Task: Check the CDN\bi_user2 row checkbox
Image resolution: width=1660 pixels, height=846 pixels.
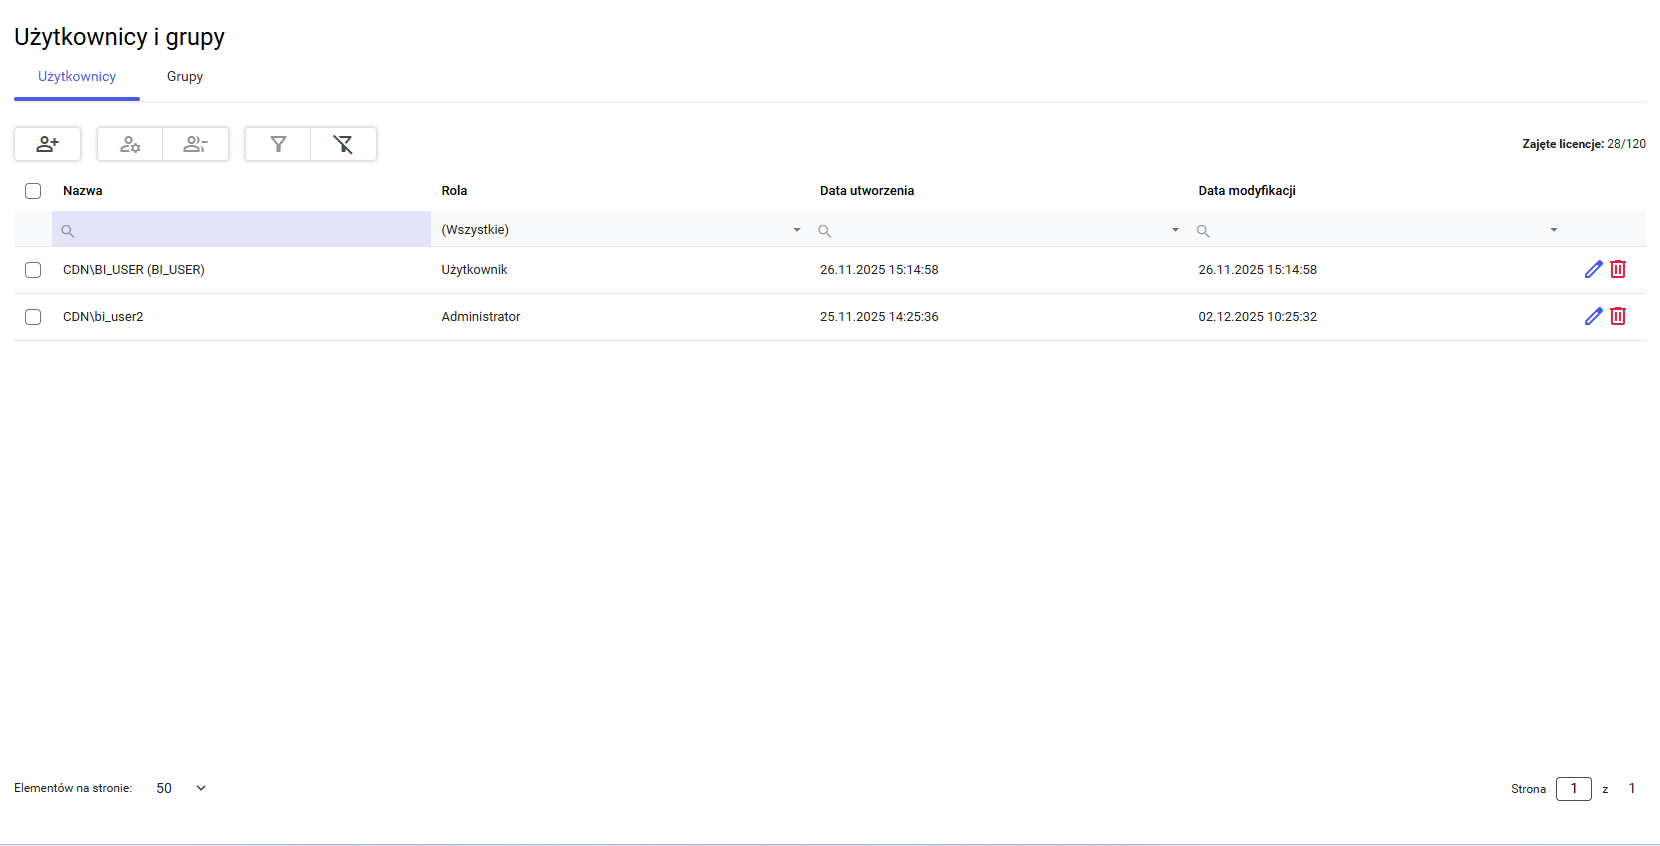Action: (x=33, y=317)
